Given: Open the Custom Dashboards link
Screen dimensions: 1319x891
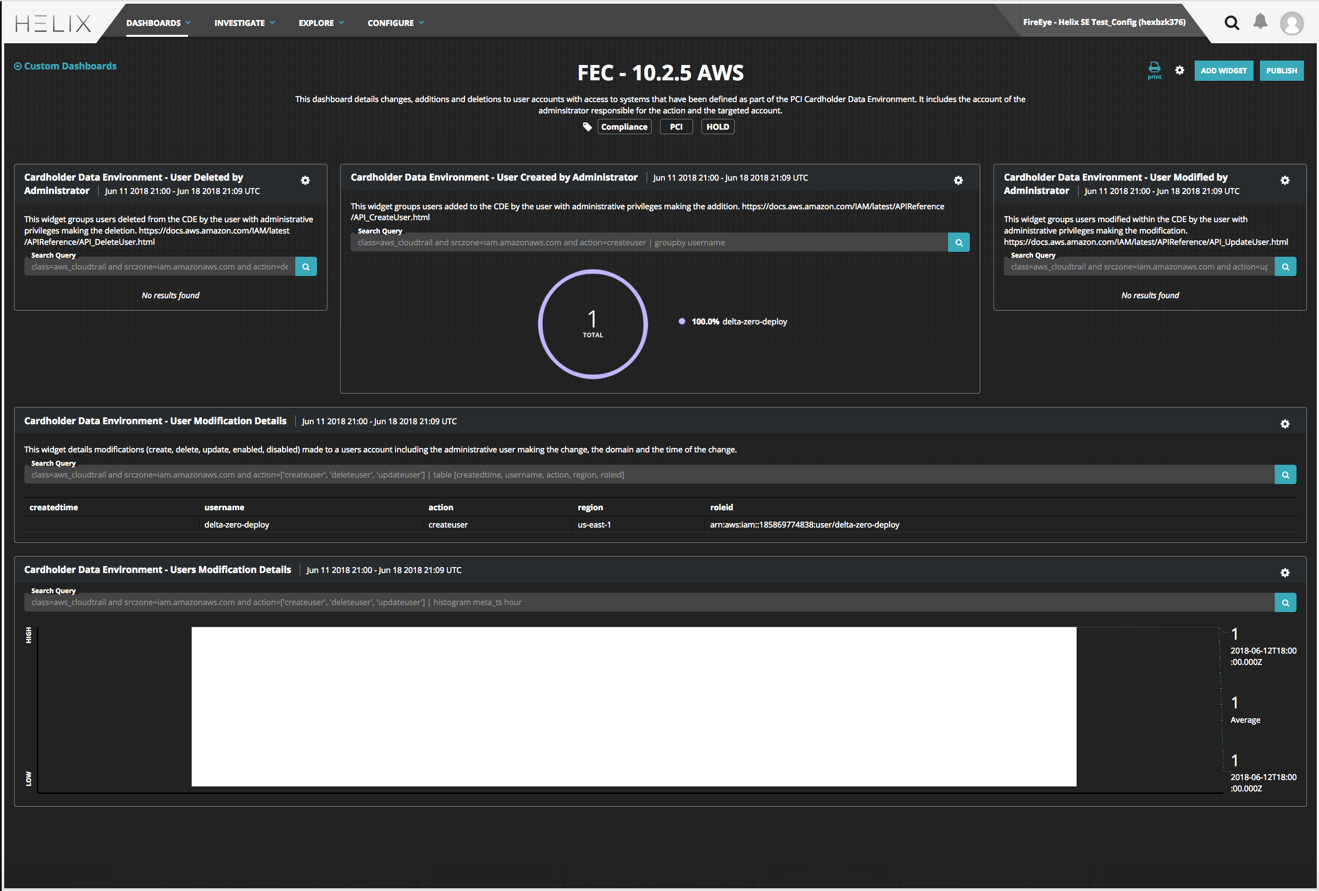Looking at the screenshot, I should (x=70, y=66).
